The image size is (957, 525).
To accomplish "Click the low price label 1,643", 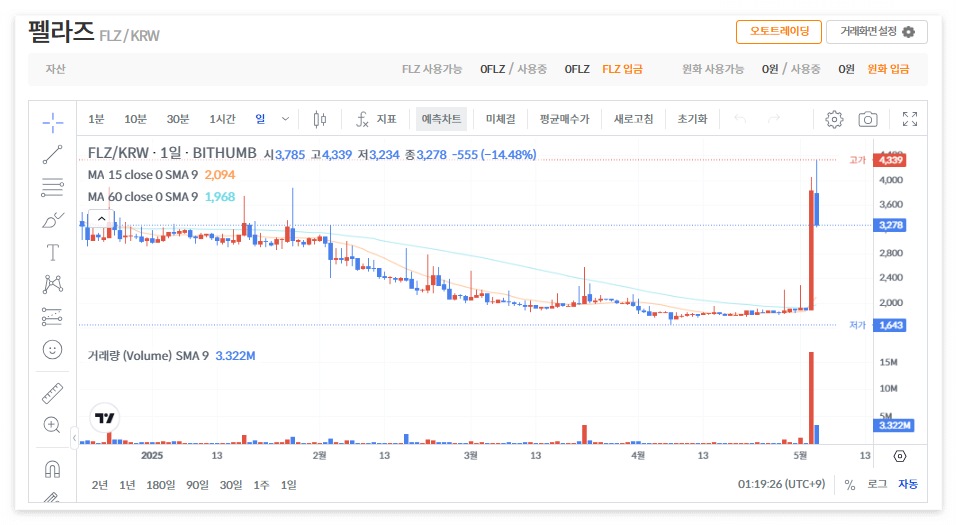I will coord(890,325).
